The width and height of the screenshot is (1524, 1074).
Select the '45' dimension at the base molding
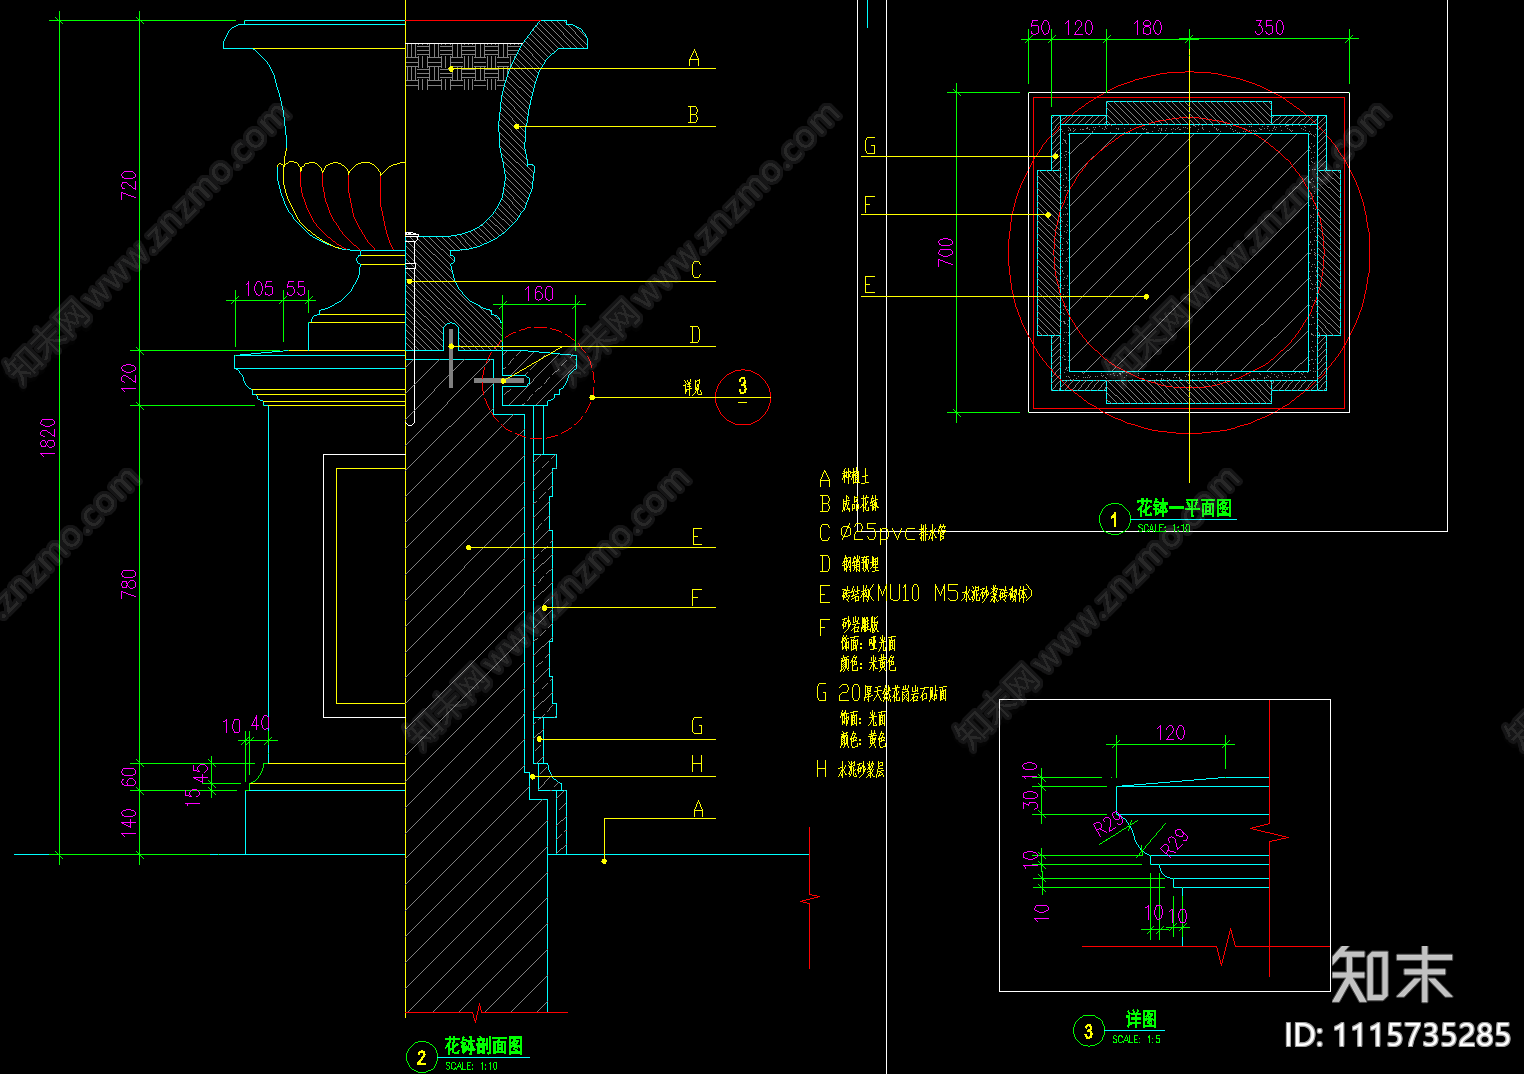[x=202, y=773]
